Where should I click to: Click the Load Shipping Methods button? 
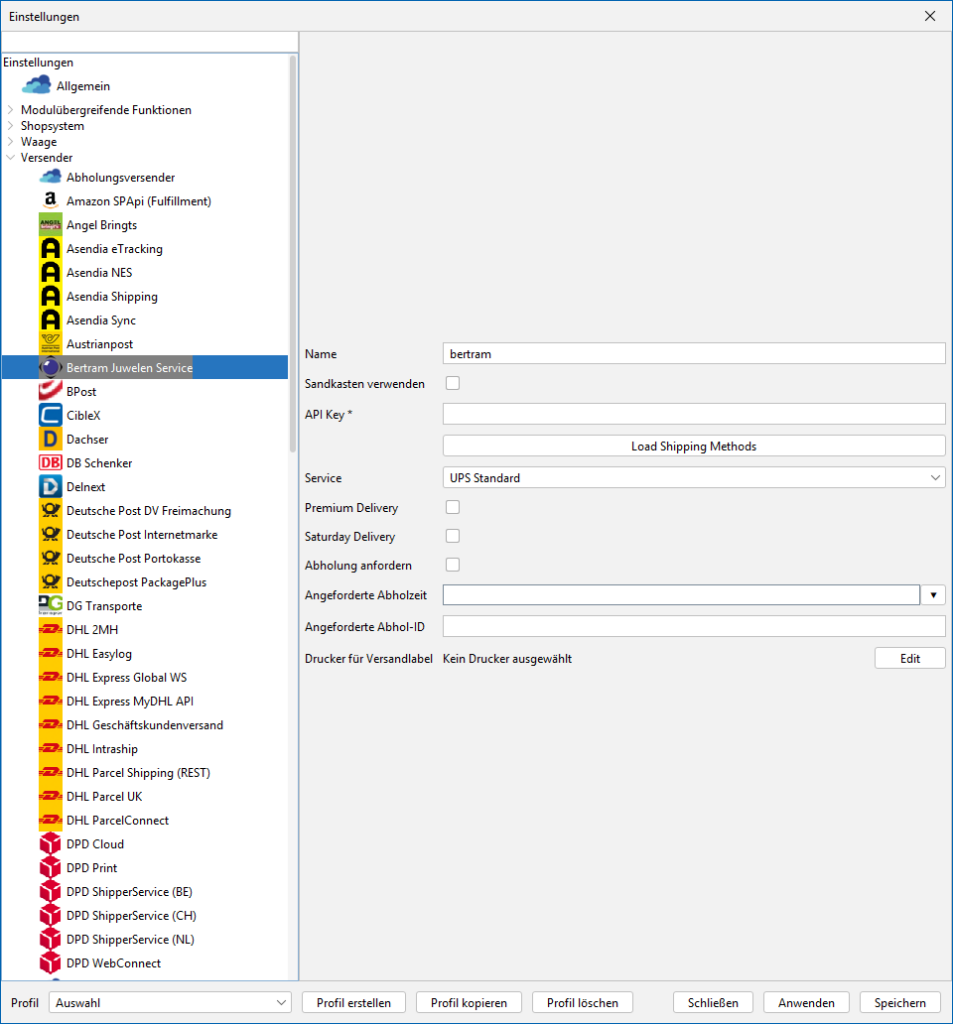coord(693,446)
